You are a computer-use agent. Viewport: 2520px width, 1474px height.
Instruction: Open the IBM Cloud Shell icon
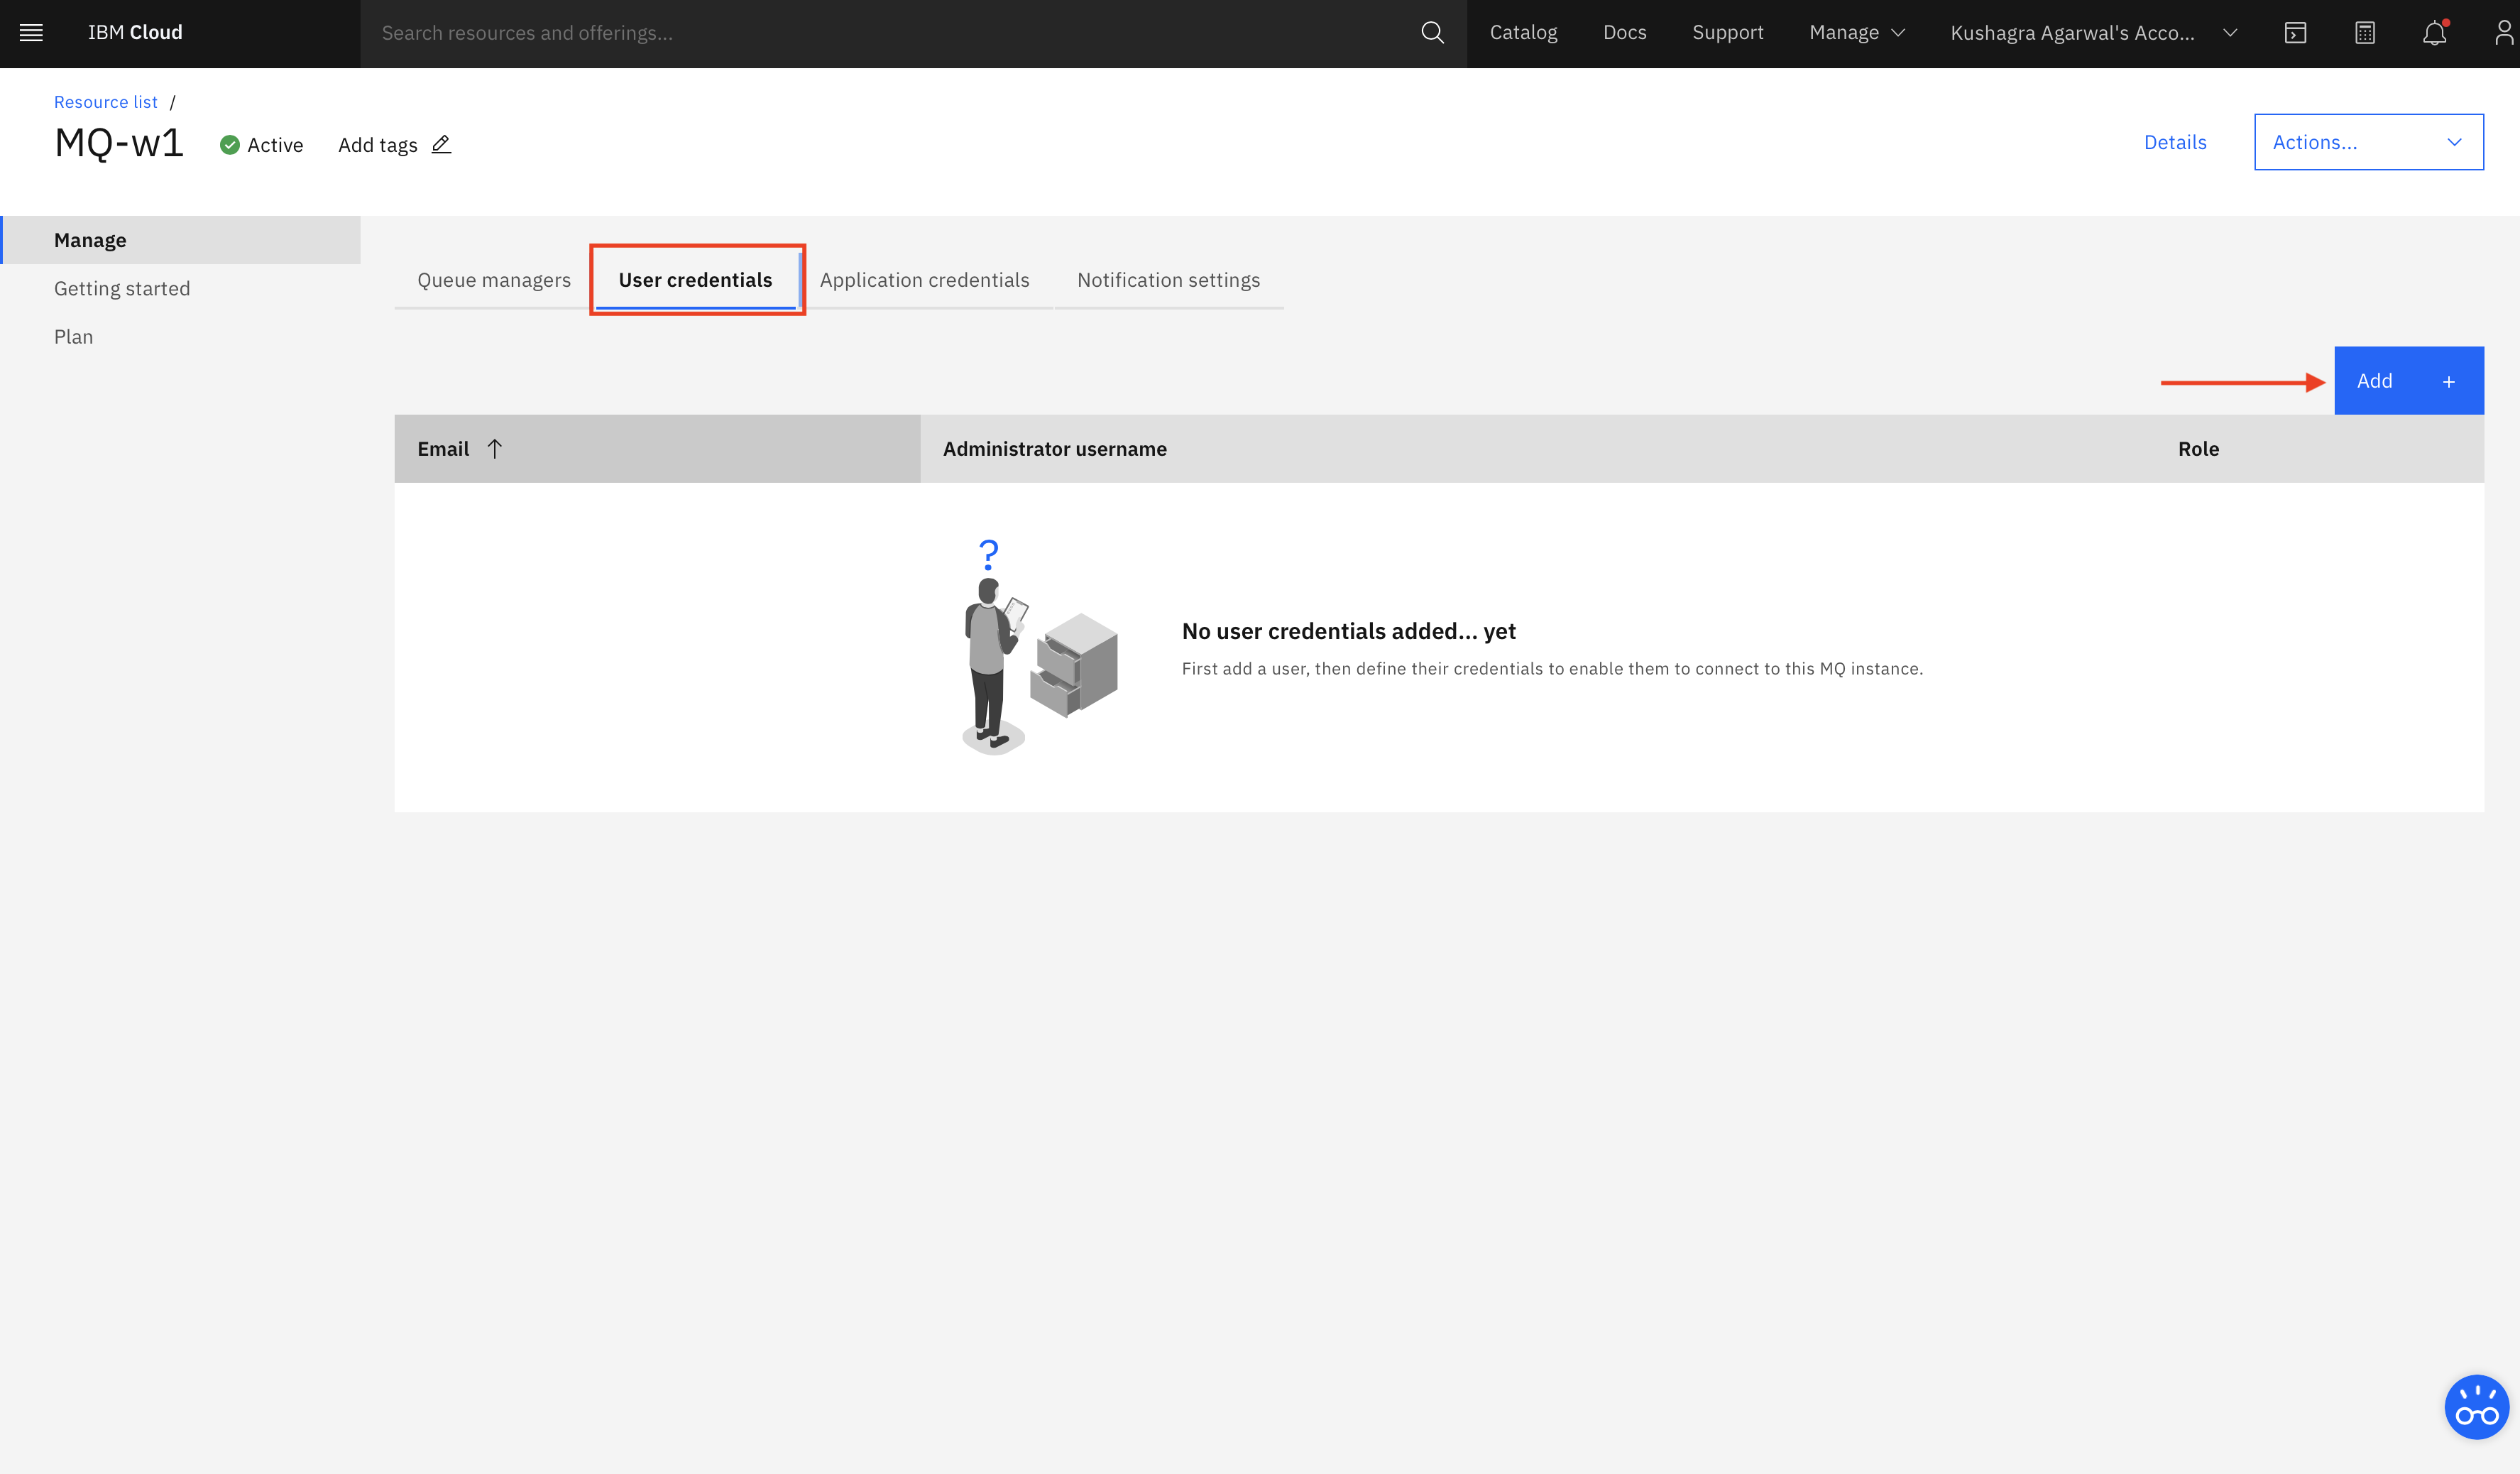pos(2295,33)
